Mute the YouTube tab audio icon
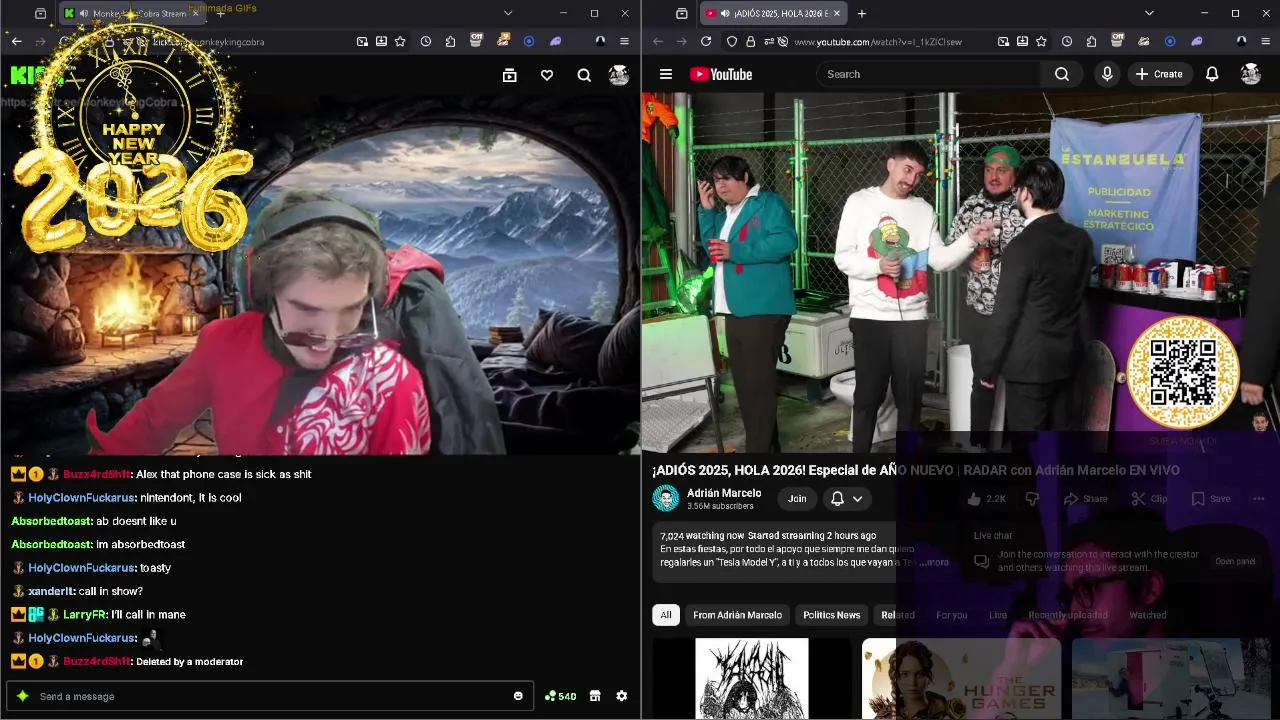The width and height of the screenshot is (1280, 720). [724, 14]
